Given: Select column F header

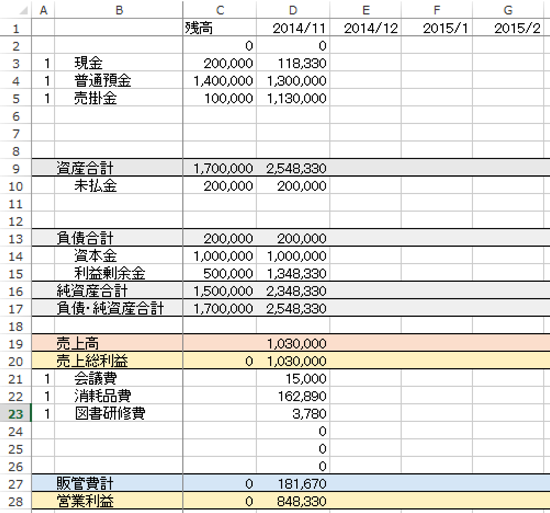Looking at the screenshot, I should pos(437,10).
